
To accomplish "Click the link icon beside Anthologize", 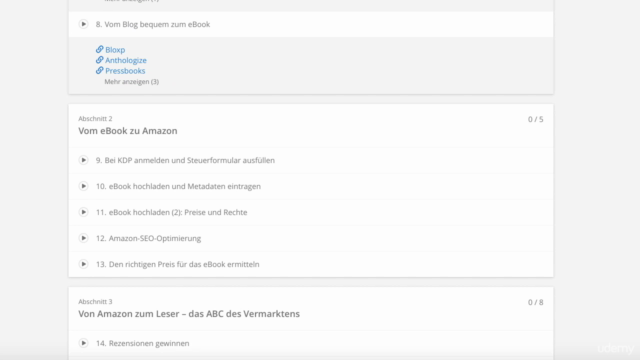I will click(x=100, y=60).
